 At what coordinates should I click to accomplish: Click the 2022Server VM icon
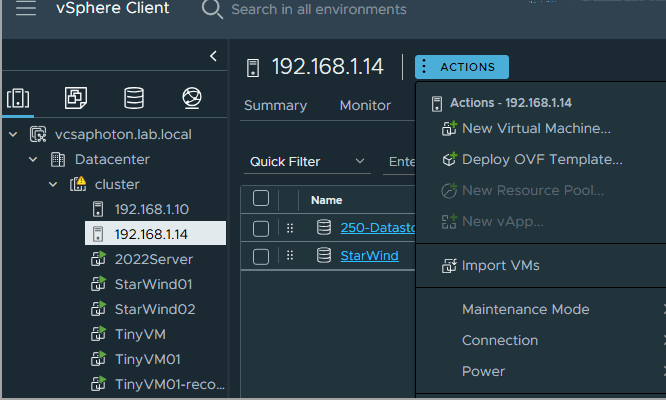click(x=98, y=259)
